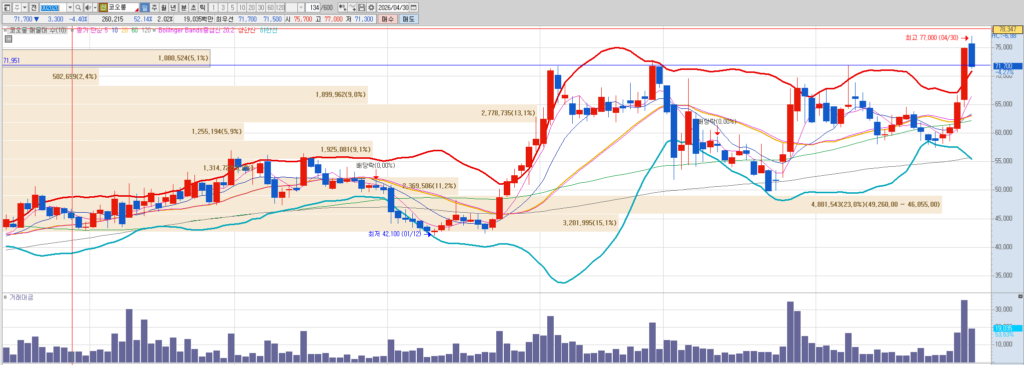The image size is (1024, 365).
Task: Open the calendar date picker icon
Action: click(x=413, y=7)
